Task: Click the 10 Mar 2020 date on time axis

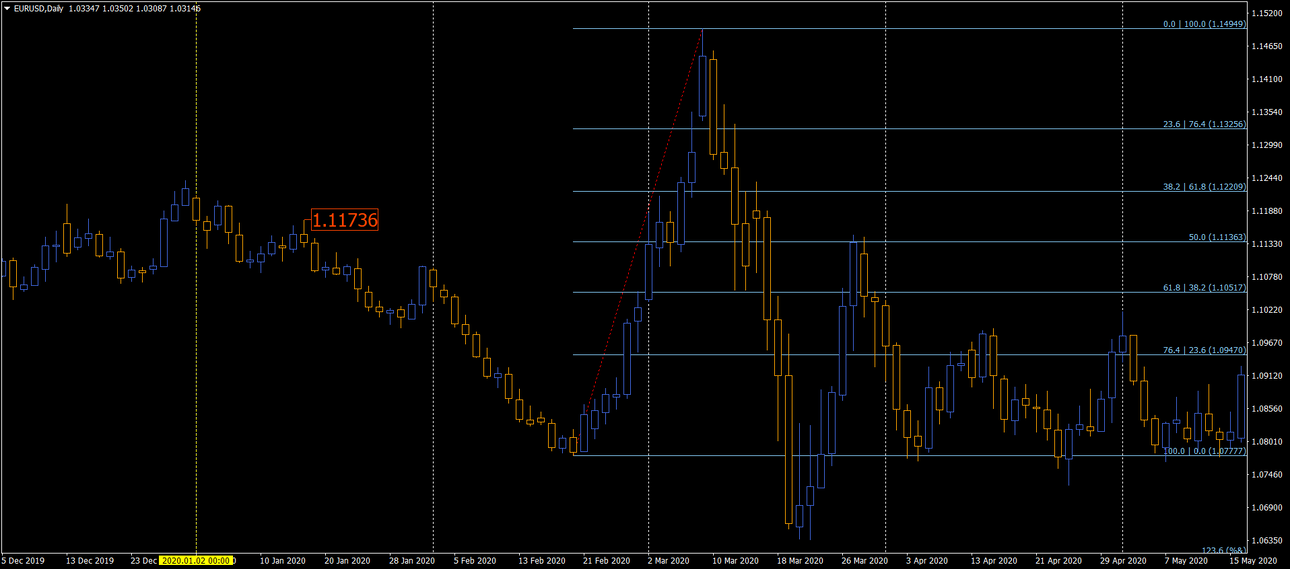Action: (734, 561)
